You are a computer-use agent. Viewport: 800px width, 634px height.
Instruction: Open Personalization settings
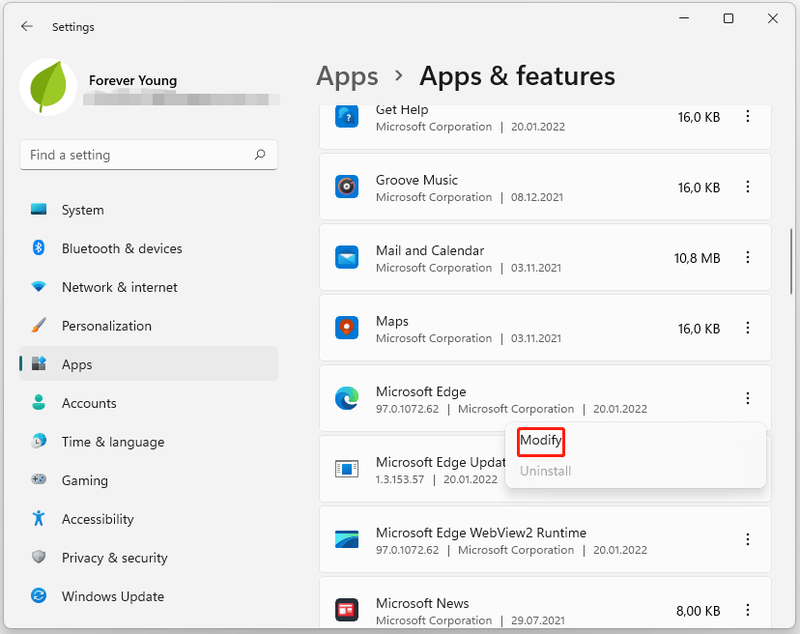pyautogui.click(x=148, y=325)
